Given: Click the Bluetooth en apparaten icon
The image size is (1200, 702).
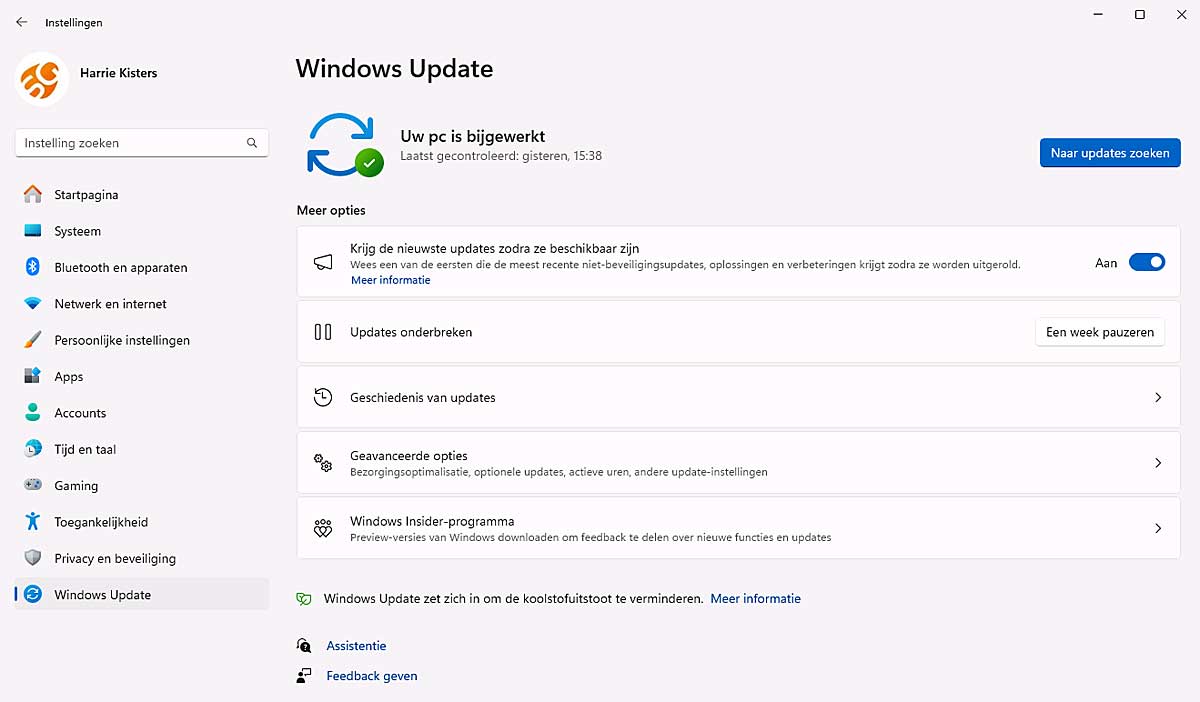Looking at the screenshot, I should 33,267.
